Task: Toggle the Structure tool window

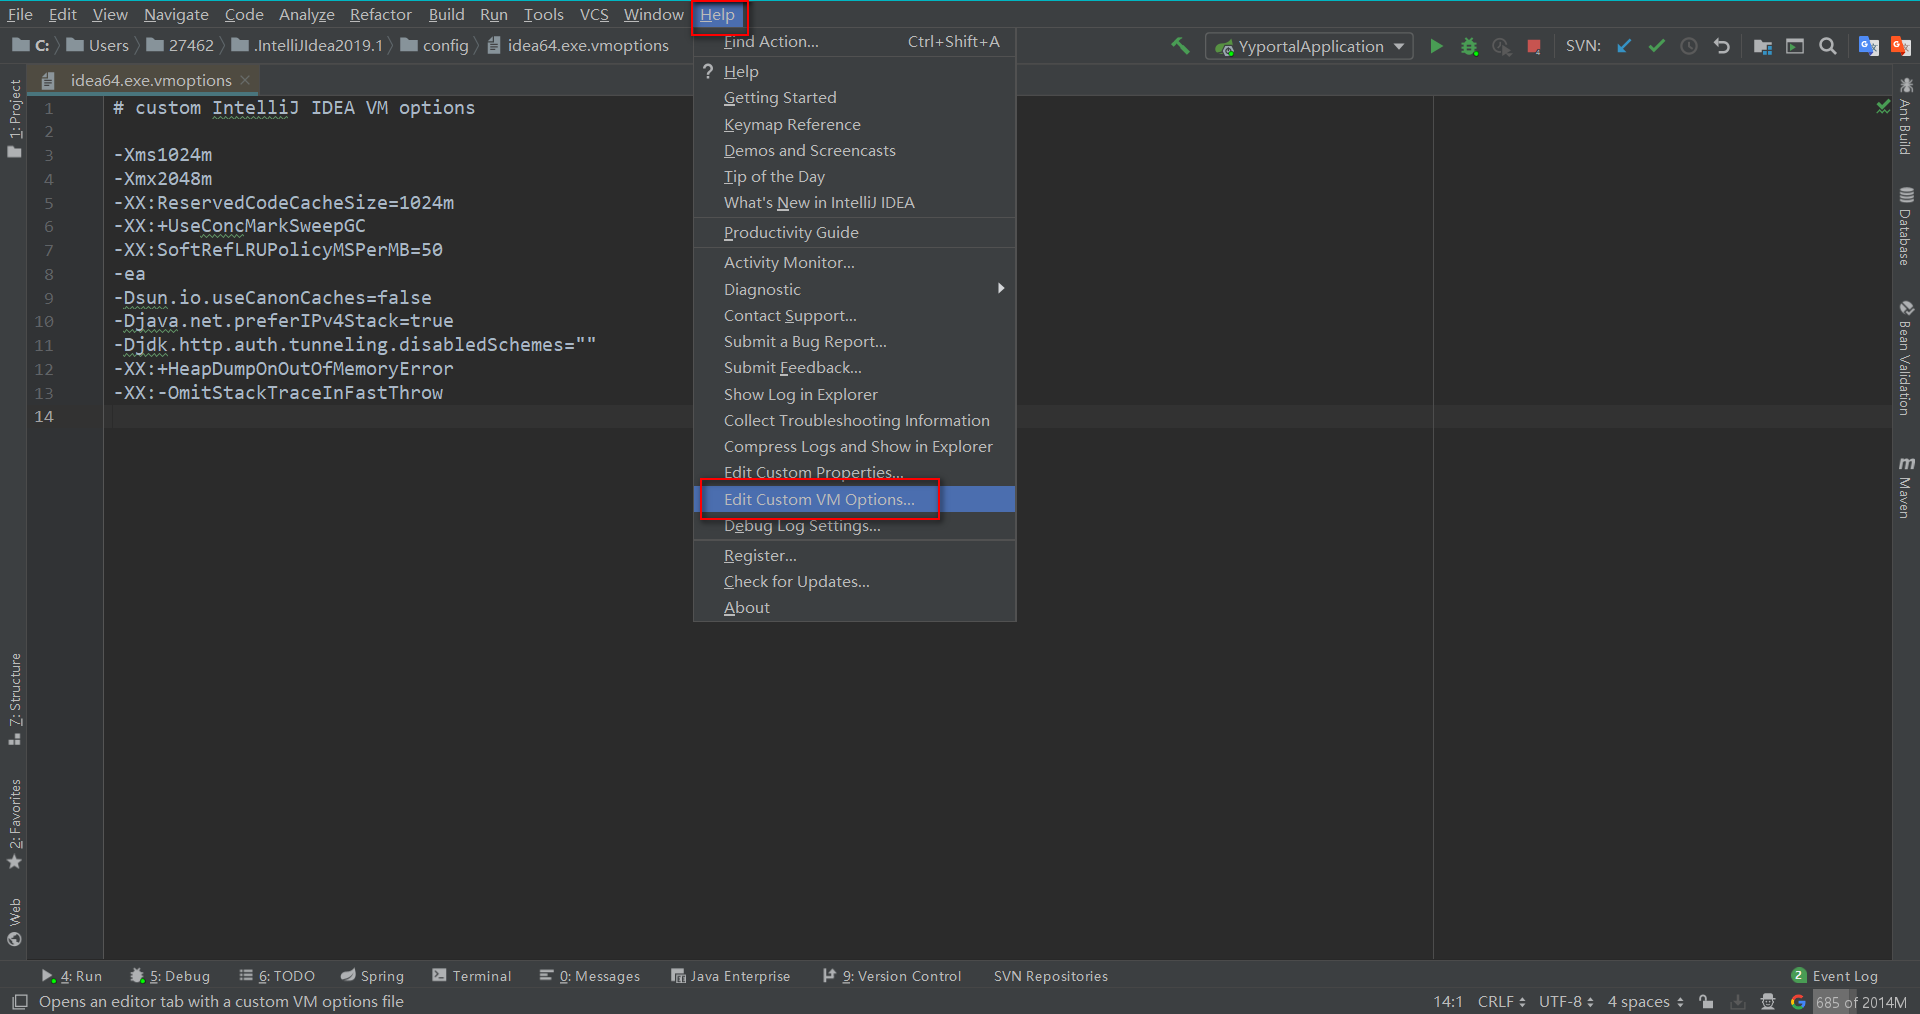Action: (x=14, y=700)
